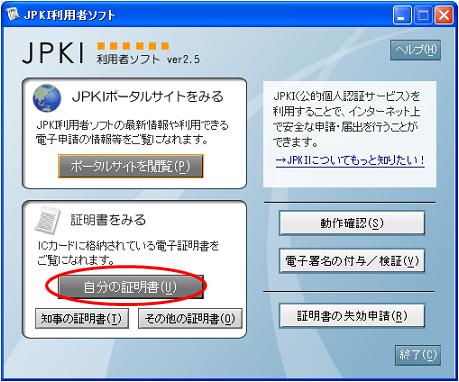Click the large JPKI logo text

coord(53,53)
